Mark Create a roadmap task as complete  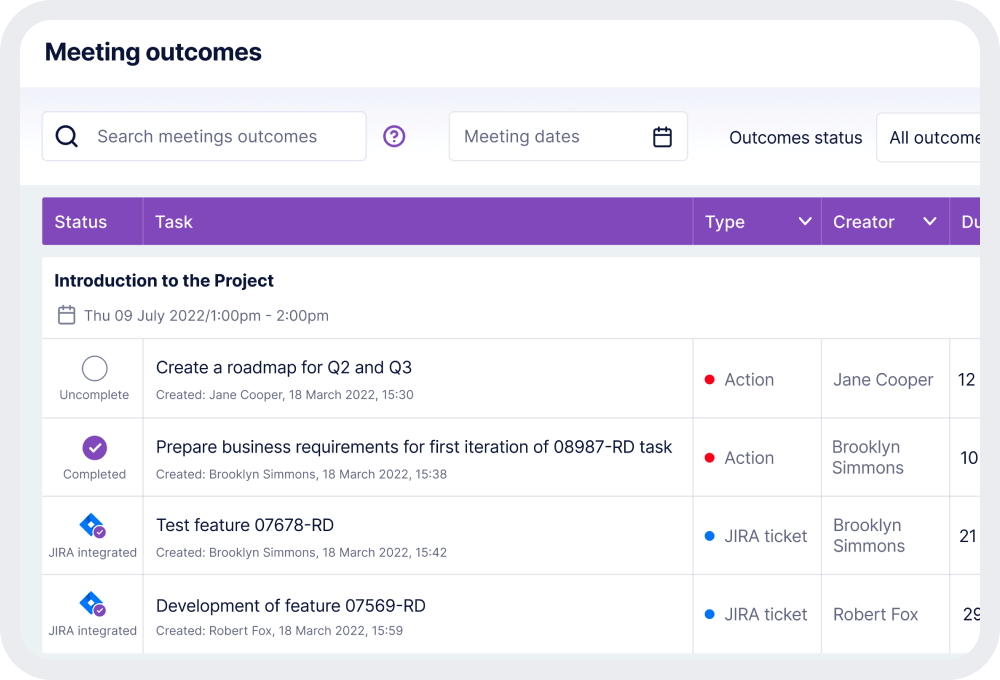click(94, 369)
